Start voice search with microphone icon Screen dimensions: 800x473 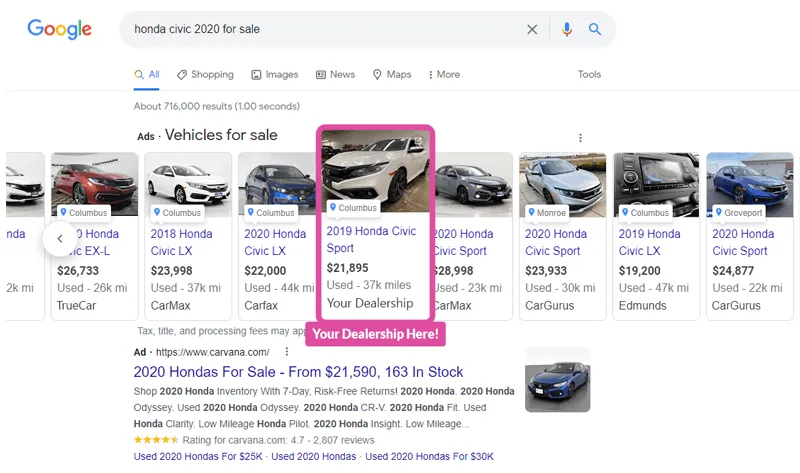(566, 30)
